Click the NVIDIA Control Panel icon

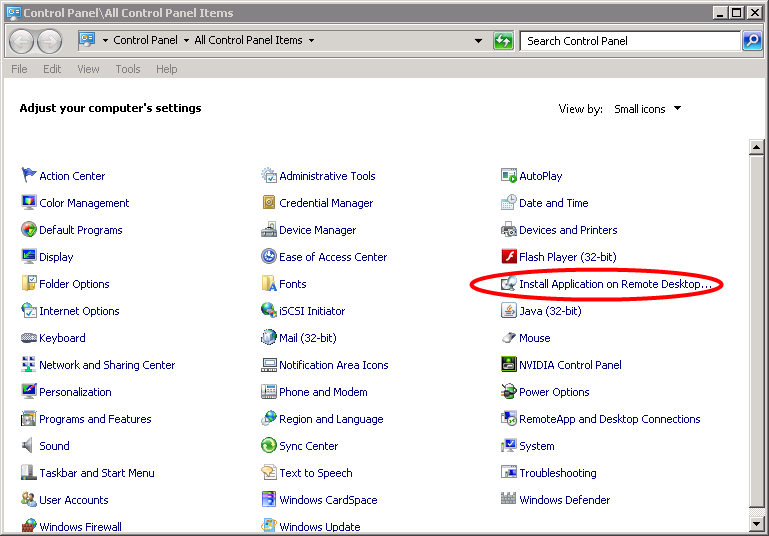pos(509,364)
